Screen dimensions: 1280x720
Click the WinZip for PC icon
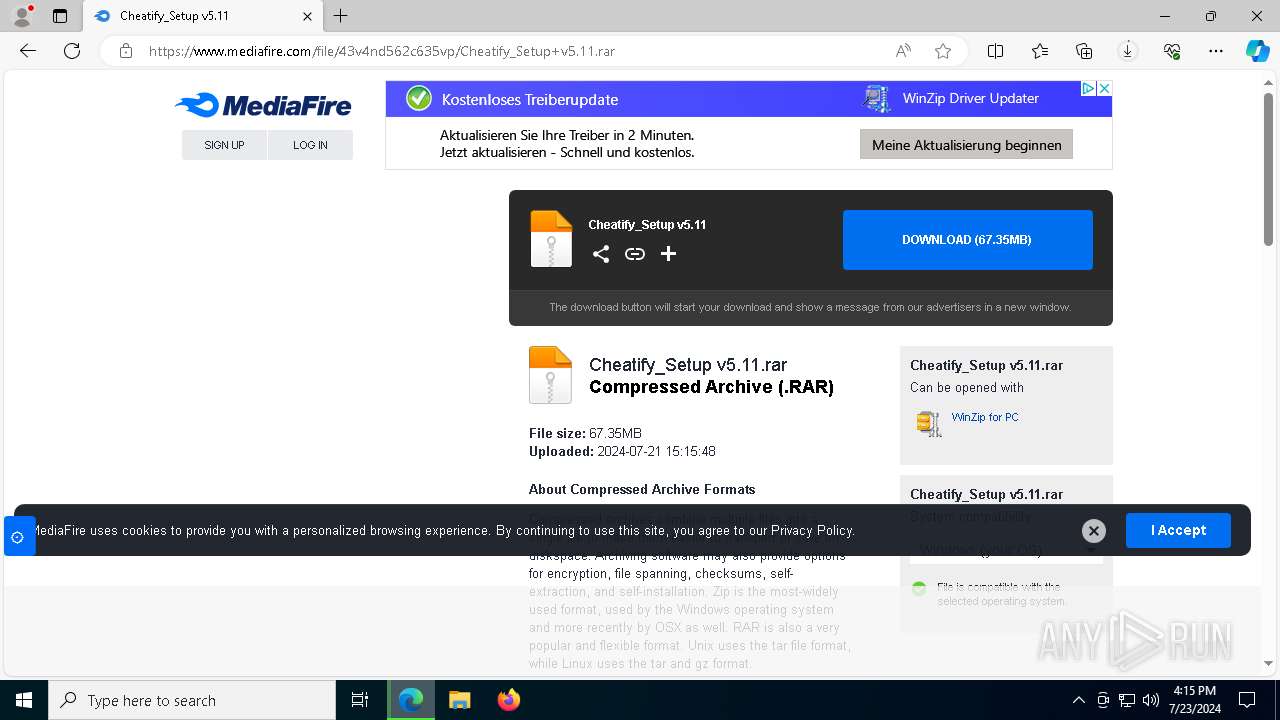929,423
